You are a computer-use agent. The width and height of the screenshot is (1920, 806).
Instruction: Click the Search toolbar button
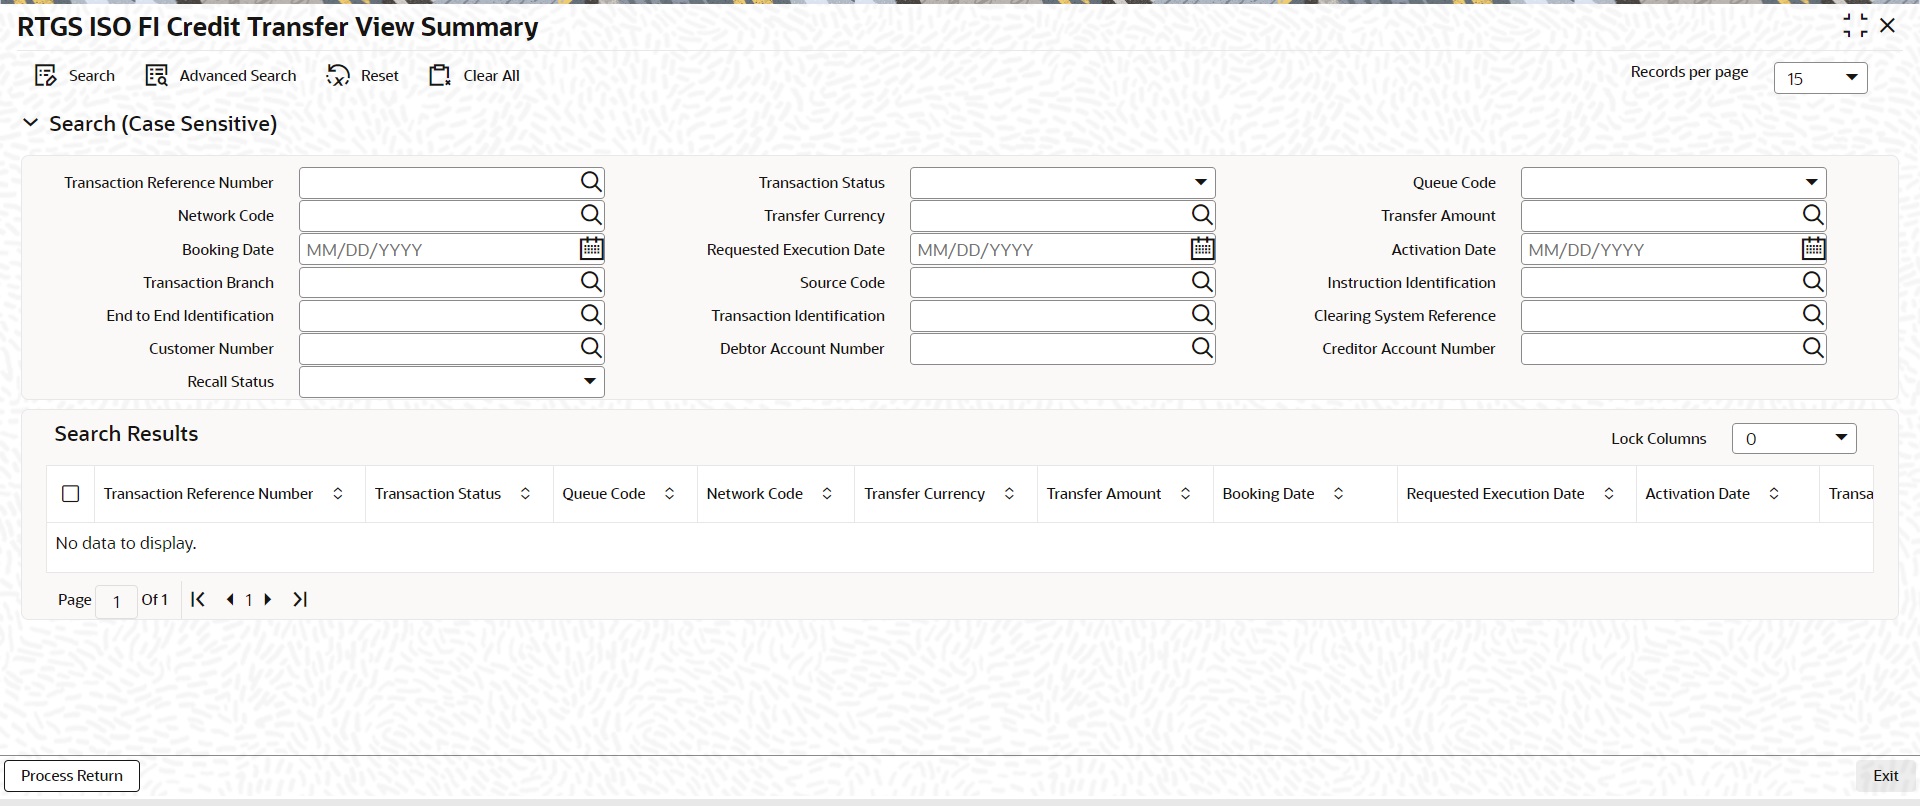point(75,76)
